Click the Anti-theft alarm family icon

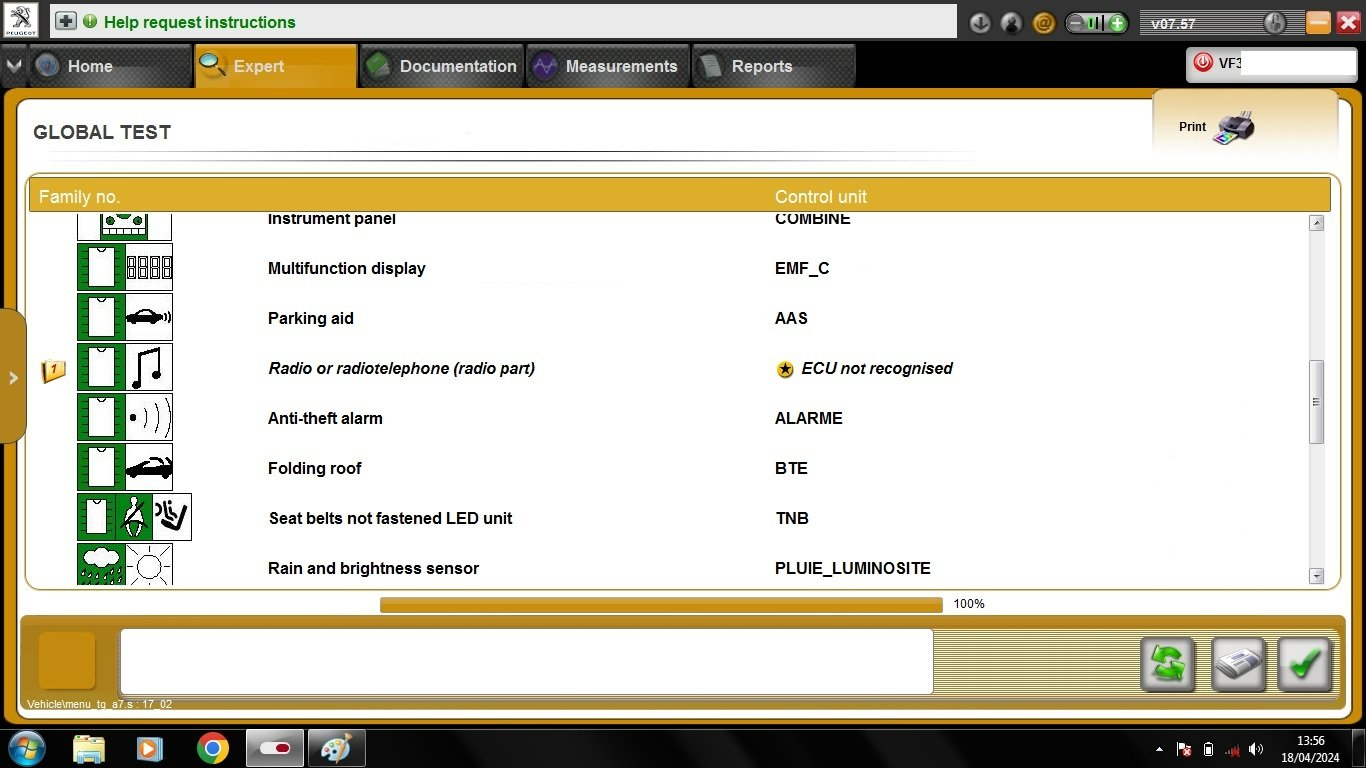tap(125, 418)
